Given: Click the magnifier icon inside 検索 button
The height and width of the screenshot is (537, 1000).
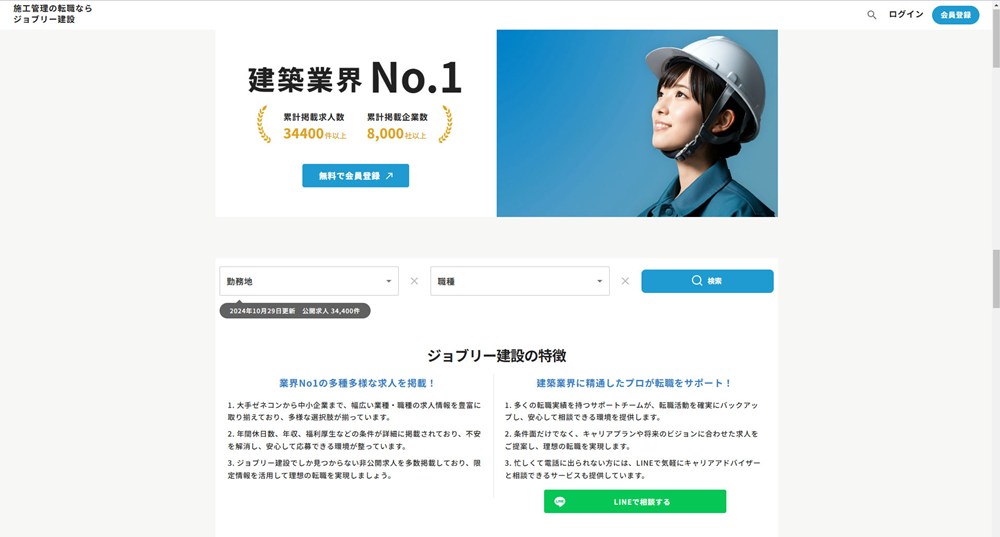Looking at the screenshot, I should (x=696, y=281).
